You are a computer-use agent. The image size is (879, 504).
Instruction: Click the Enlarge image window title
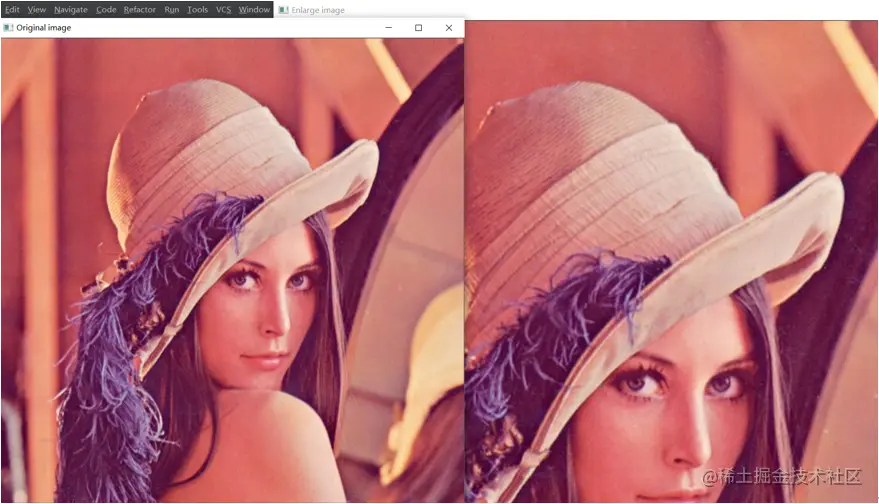318,10
